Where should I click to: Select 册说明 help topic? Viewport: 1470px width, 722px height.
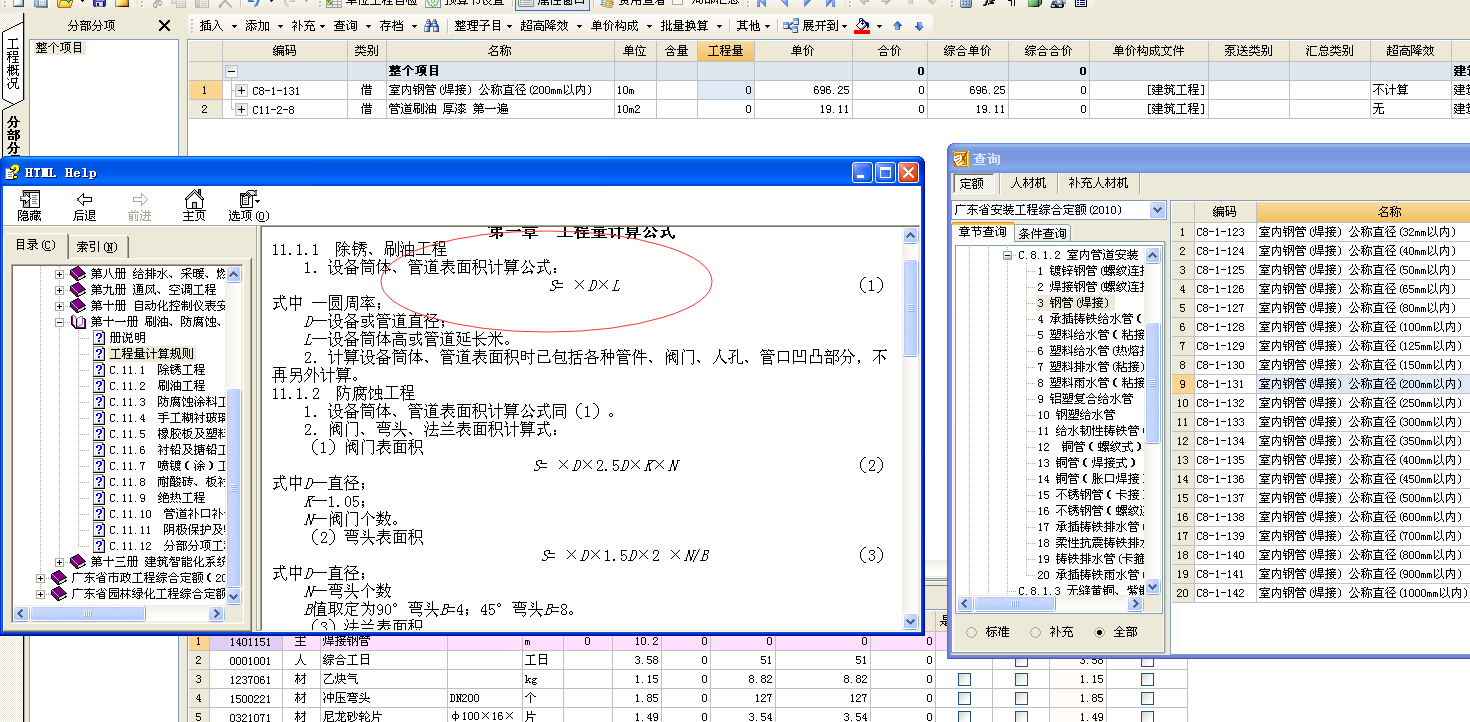(127, 338)
